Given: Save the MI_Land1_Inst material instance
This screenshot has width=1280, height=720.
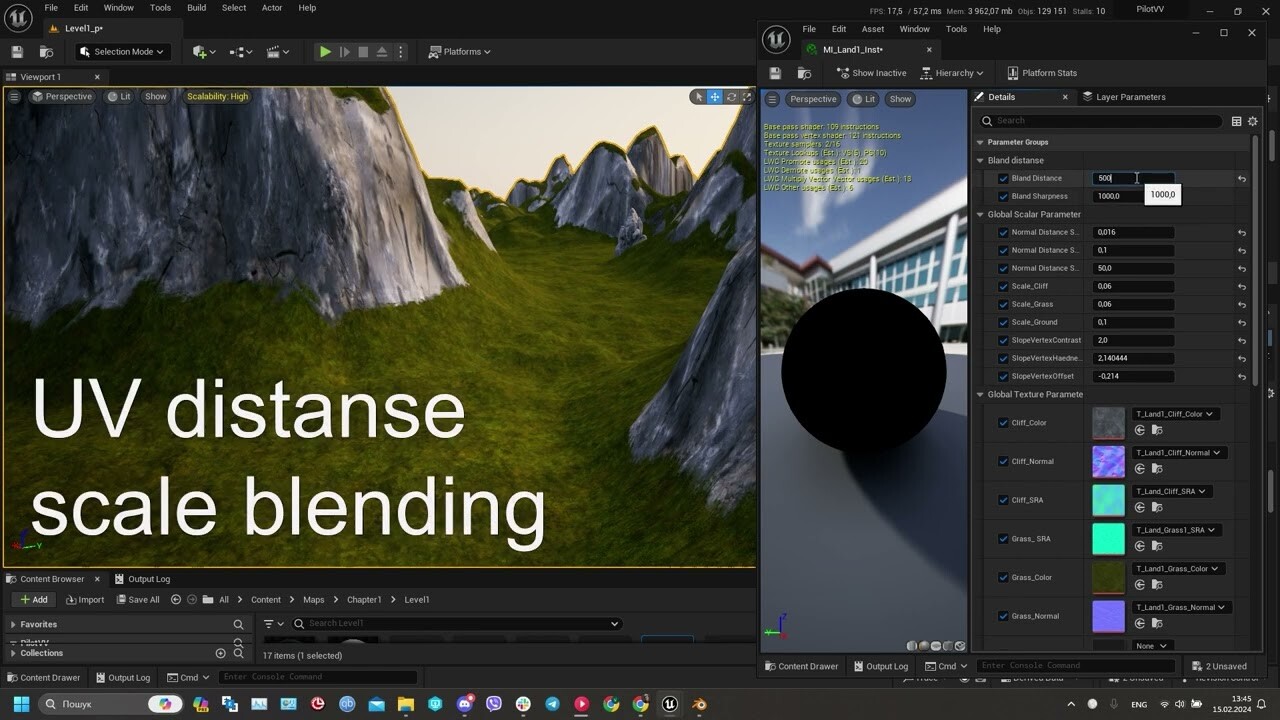Looking at the screenshot, I should click(775, 72).
